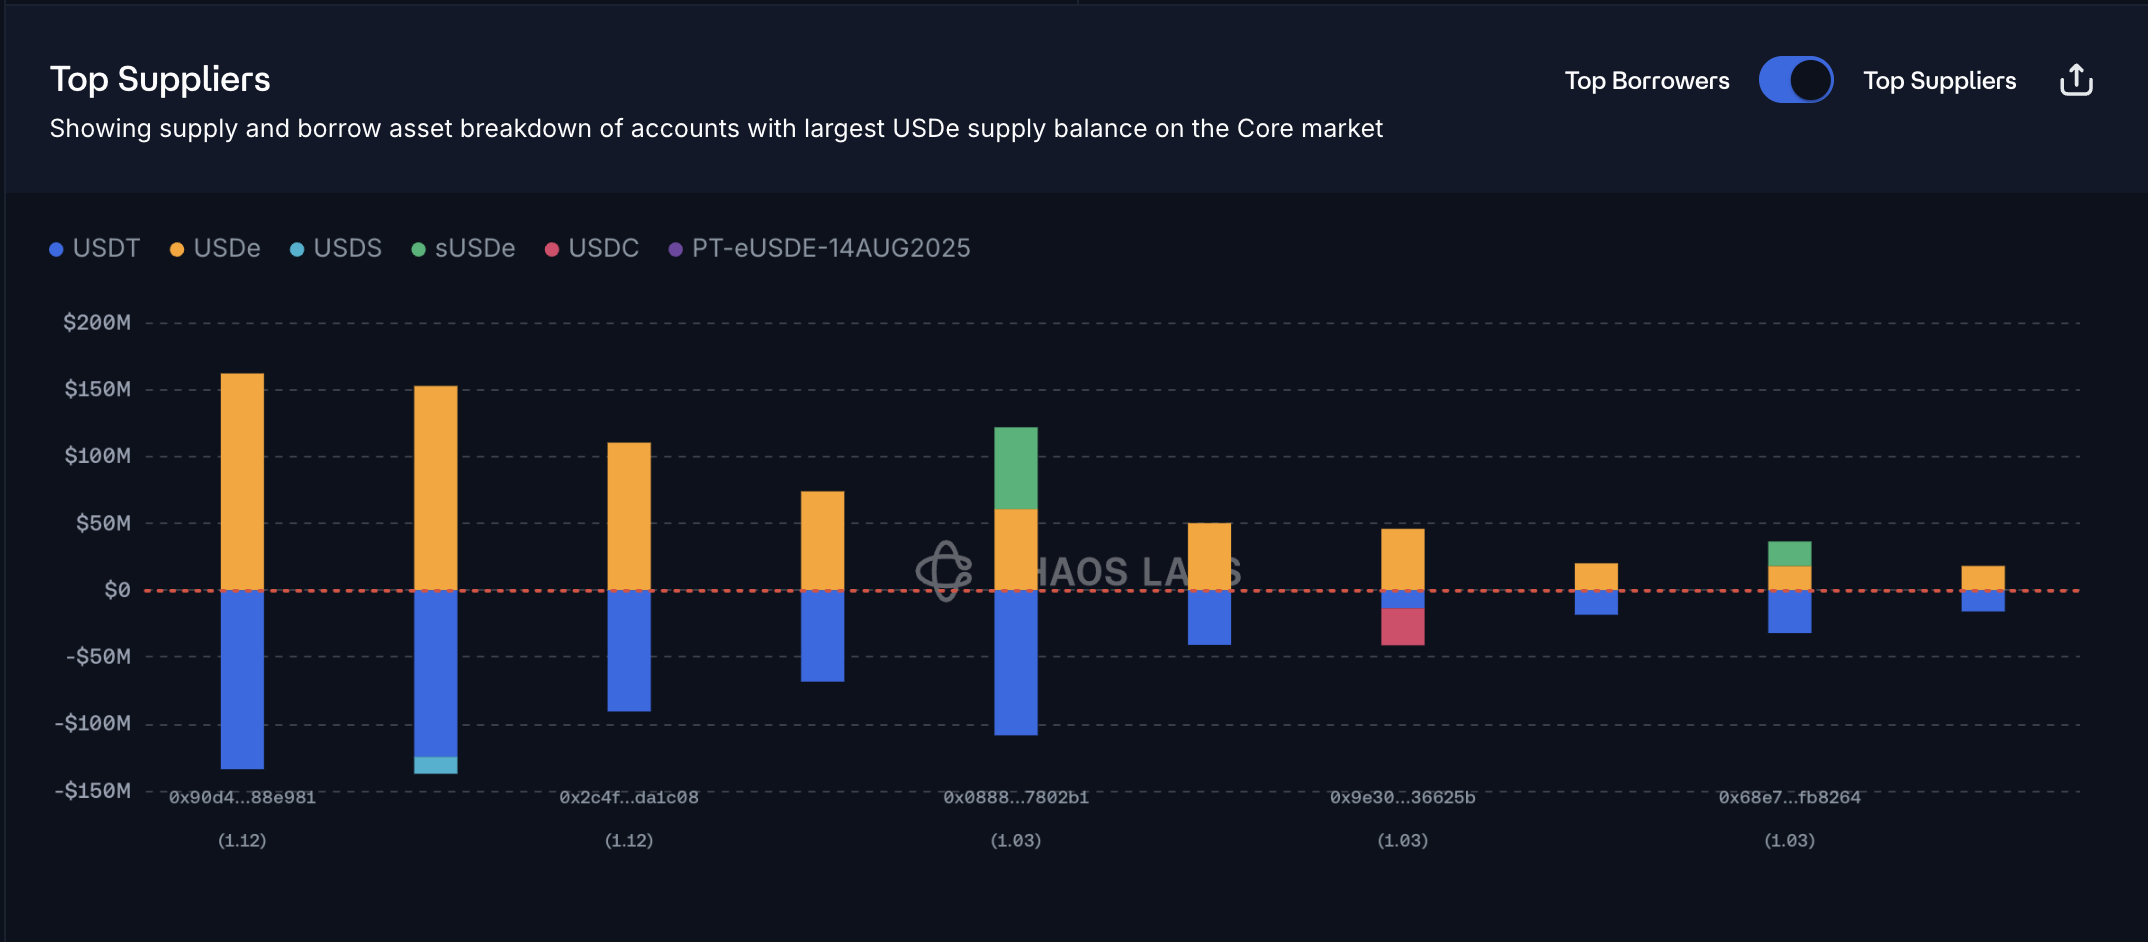Click the red USDC borrow segment of 0x9e30 bar
2148x942 pixels.
click(x=1402, y=626)
